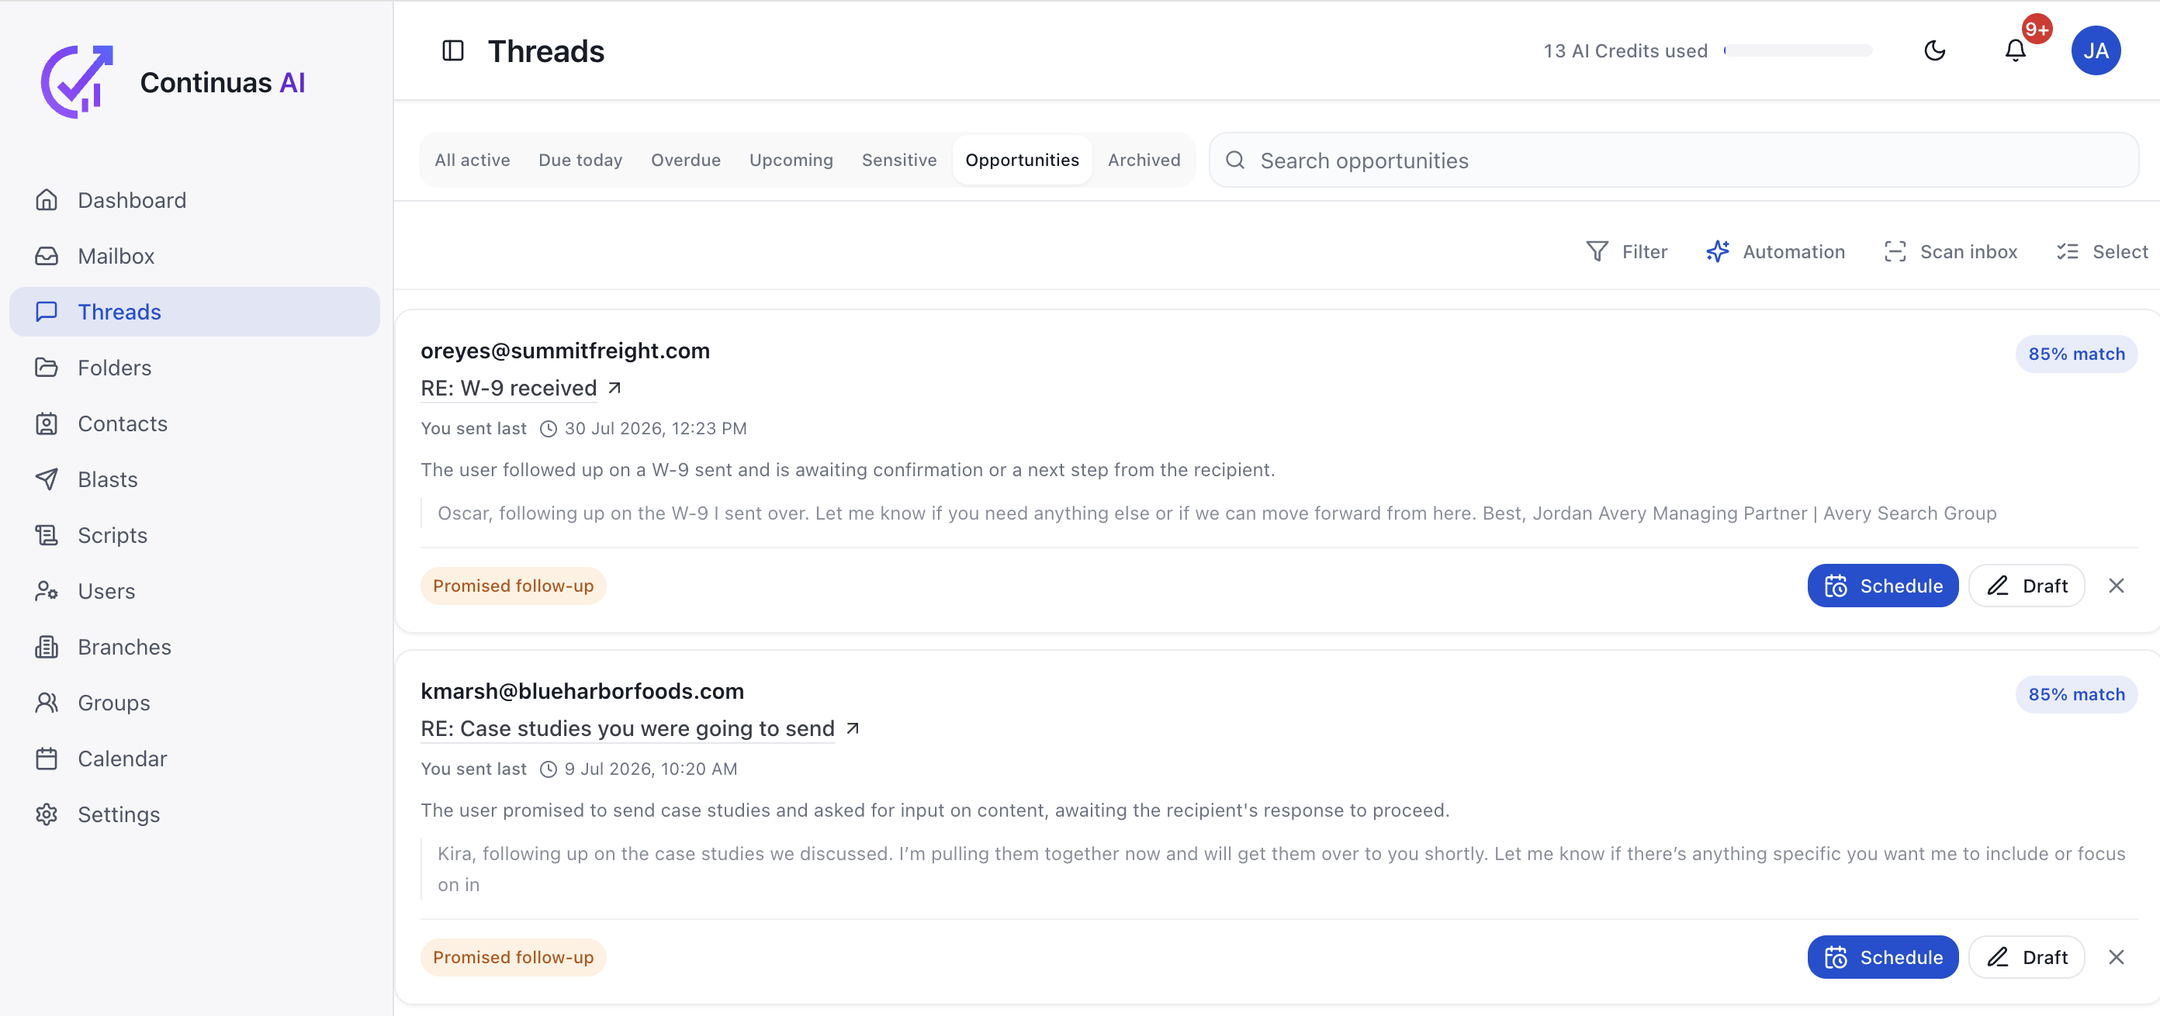
Task: Click Scan inbox
Action: tap(1950, 252)
